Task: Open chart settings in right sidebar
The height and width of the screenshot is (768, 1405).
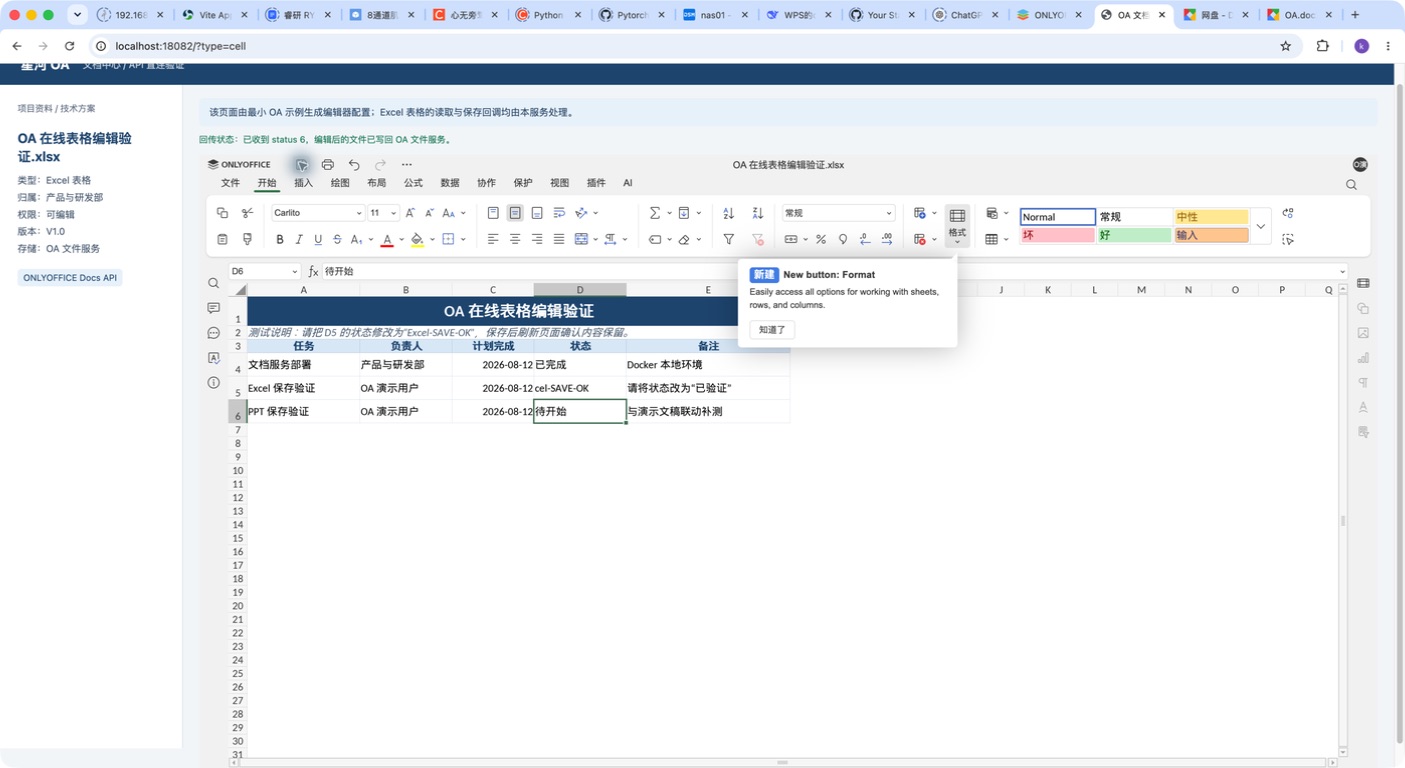Action: pyautogui.click(x=1363, y=358)
